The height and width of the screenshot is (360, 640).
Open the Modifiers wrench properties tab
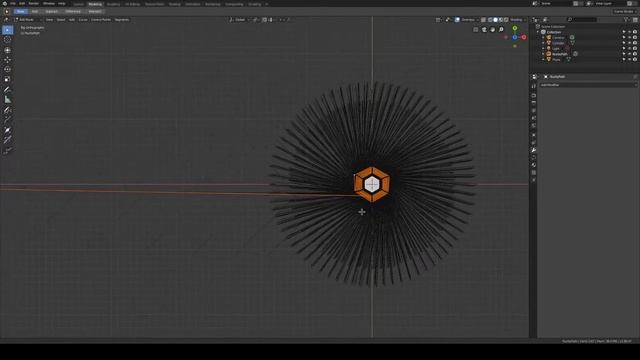(x=534, y=150)
